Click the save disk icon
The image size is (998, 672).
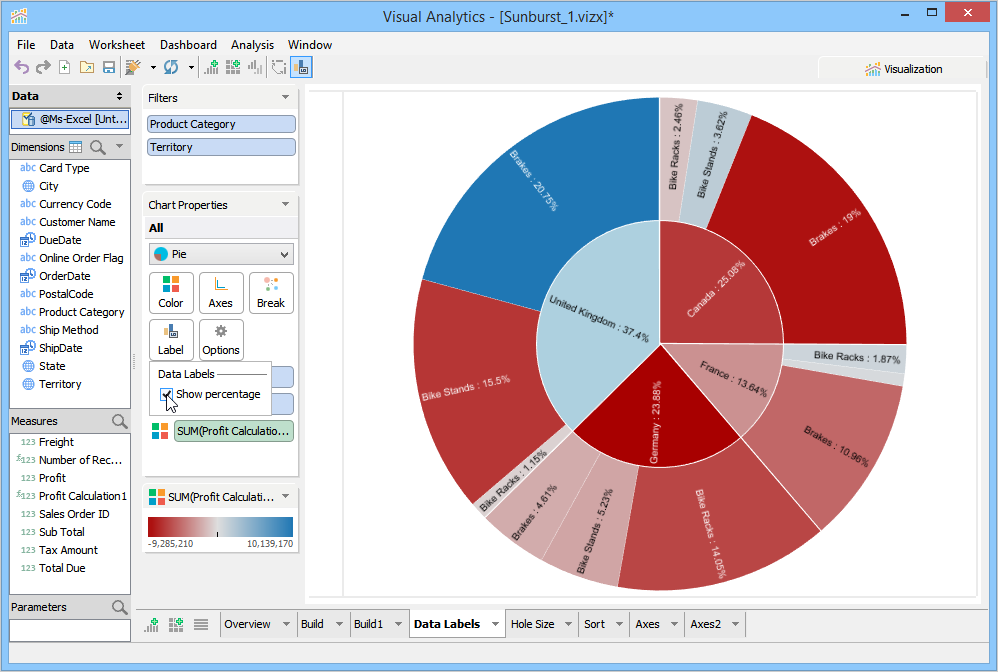pos(109,67)
